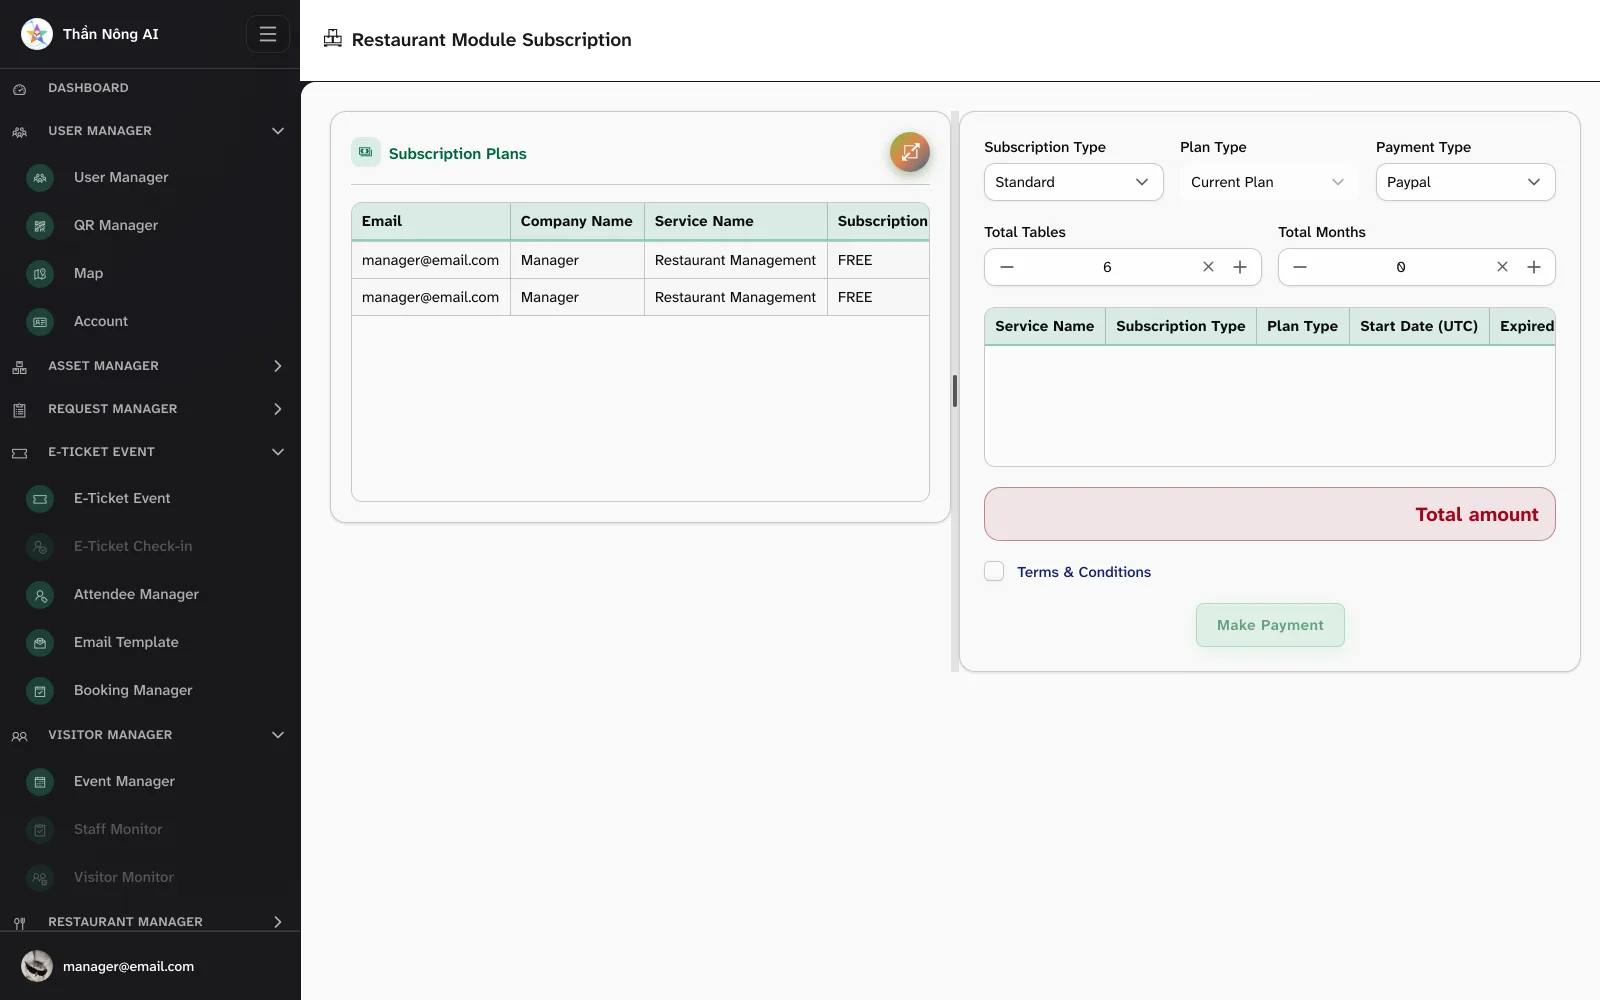
Task: Increase Total Months with plus
Action: click(x=1534, y=267)
